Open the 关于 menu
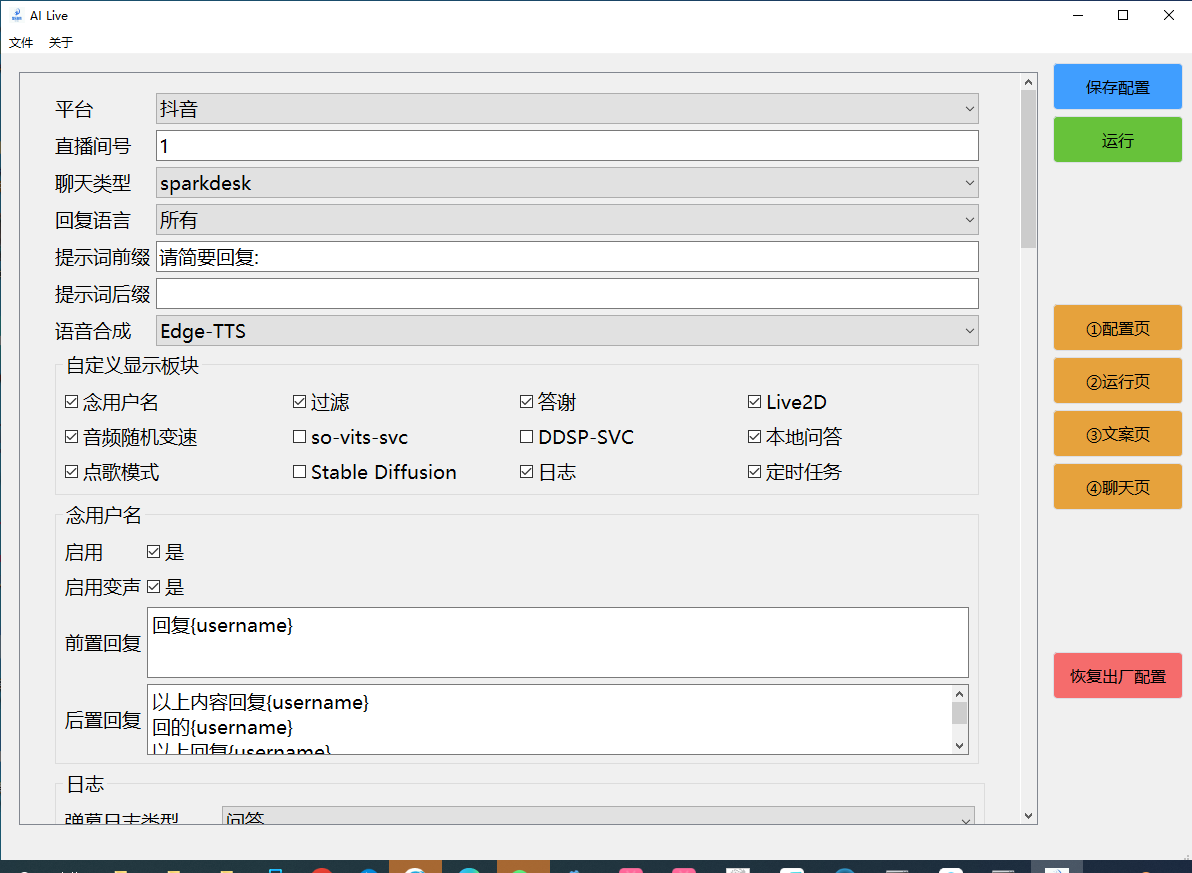This screenshot has width=1192, height=873. pos(60,43)
